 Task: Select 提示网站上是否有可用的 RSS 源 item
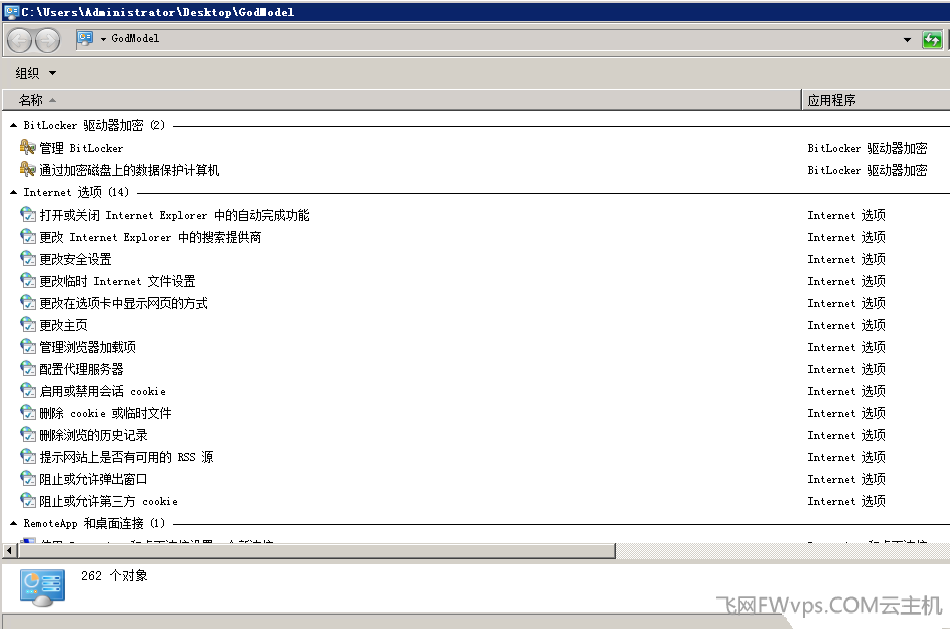pyautogui.click(x=127, y=458)
